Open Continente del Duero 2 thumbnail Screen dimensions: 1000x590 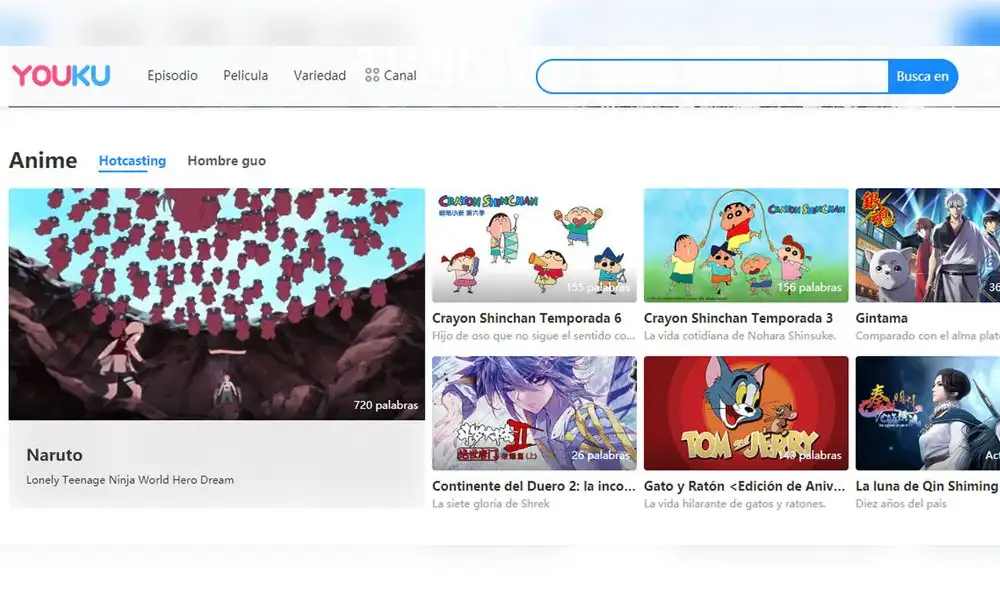click(x=533, y=411)
